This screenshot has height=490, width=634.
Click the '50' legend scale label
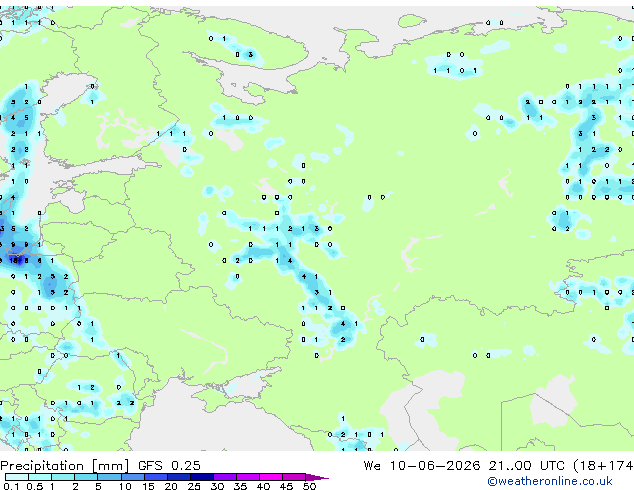pos(309,486)
